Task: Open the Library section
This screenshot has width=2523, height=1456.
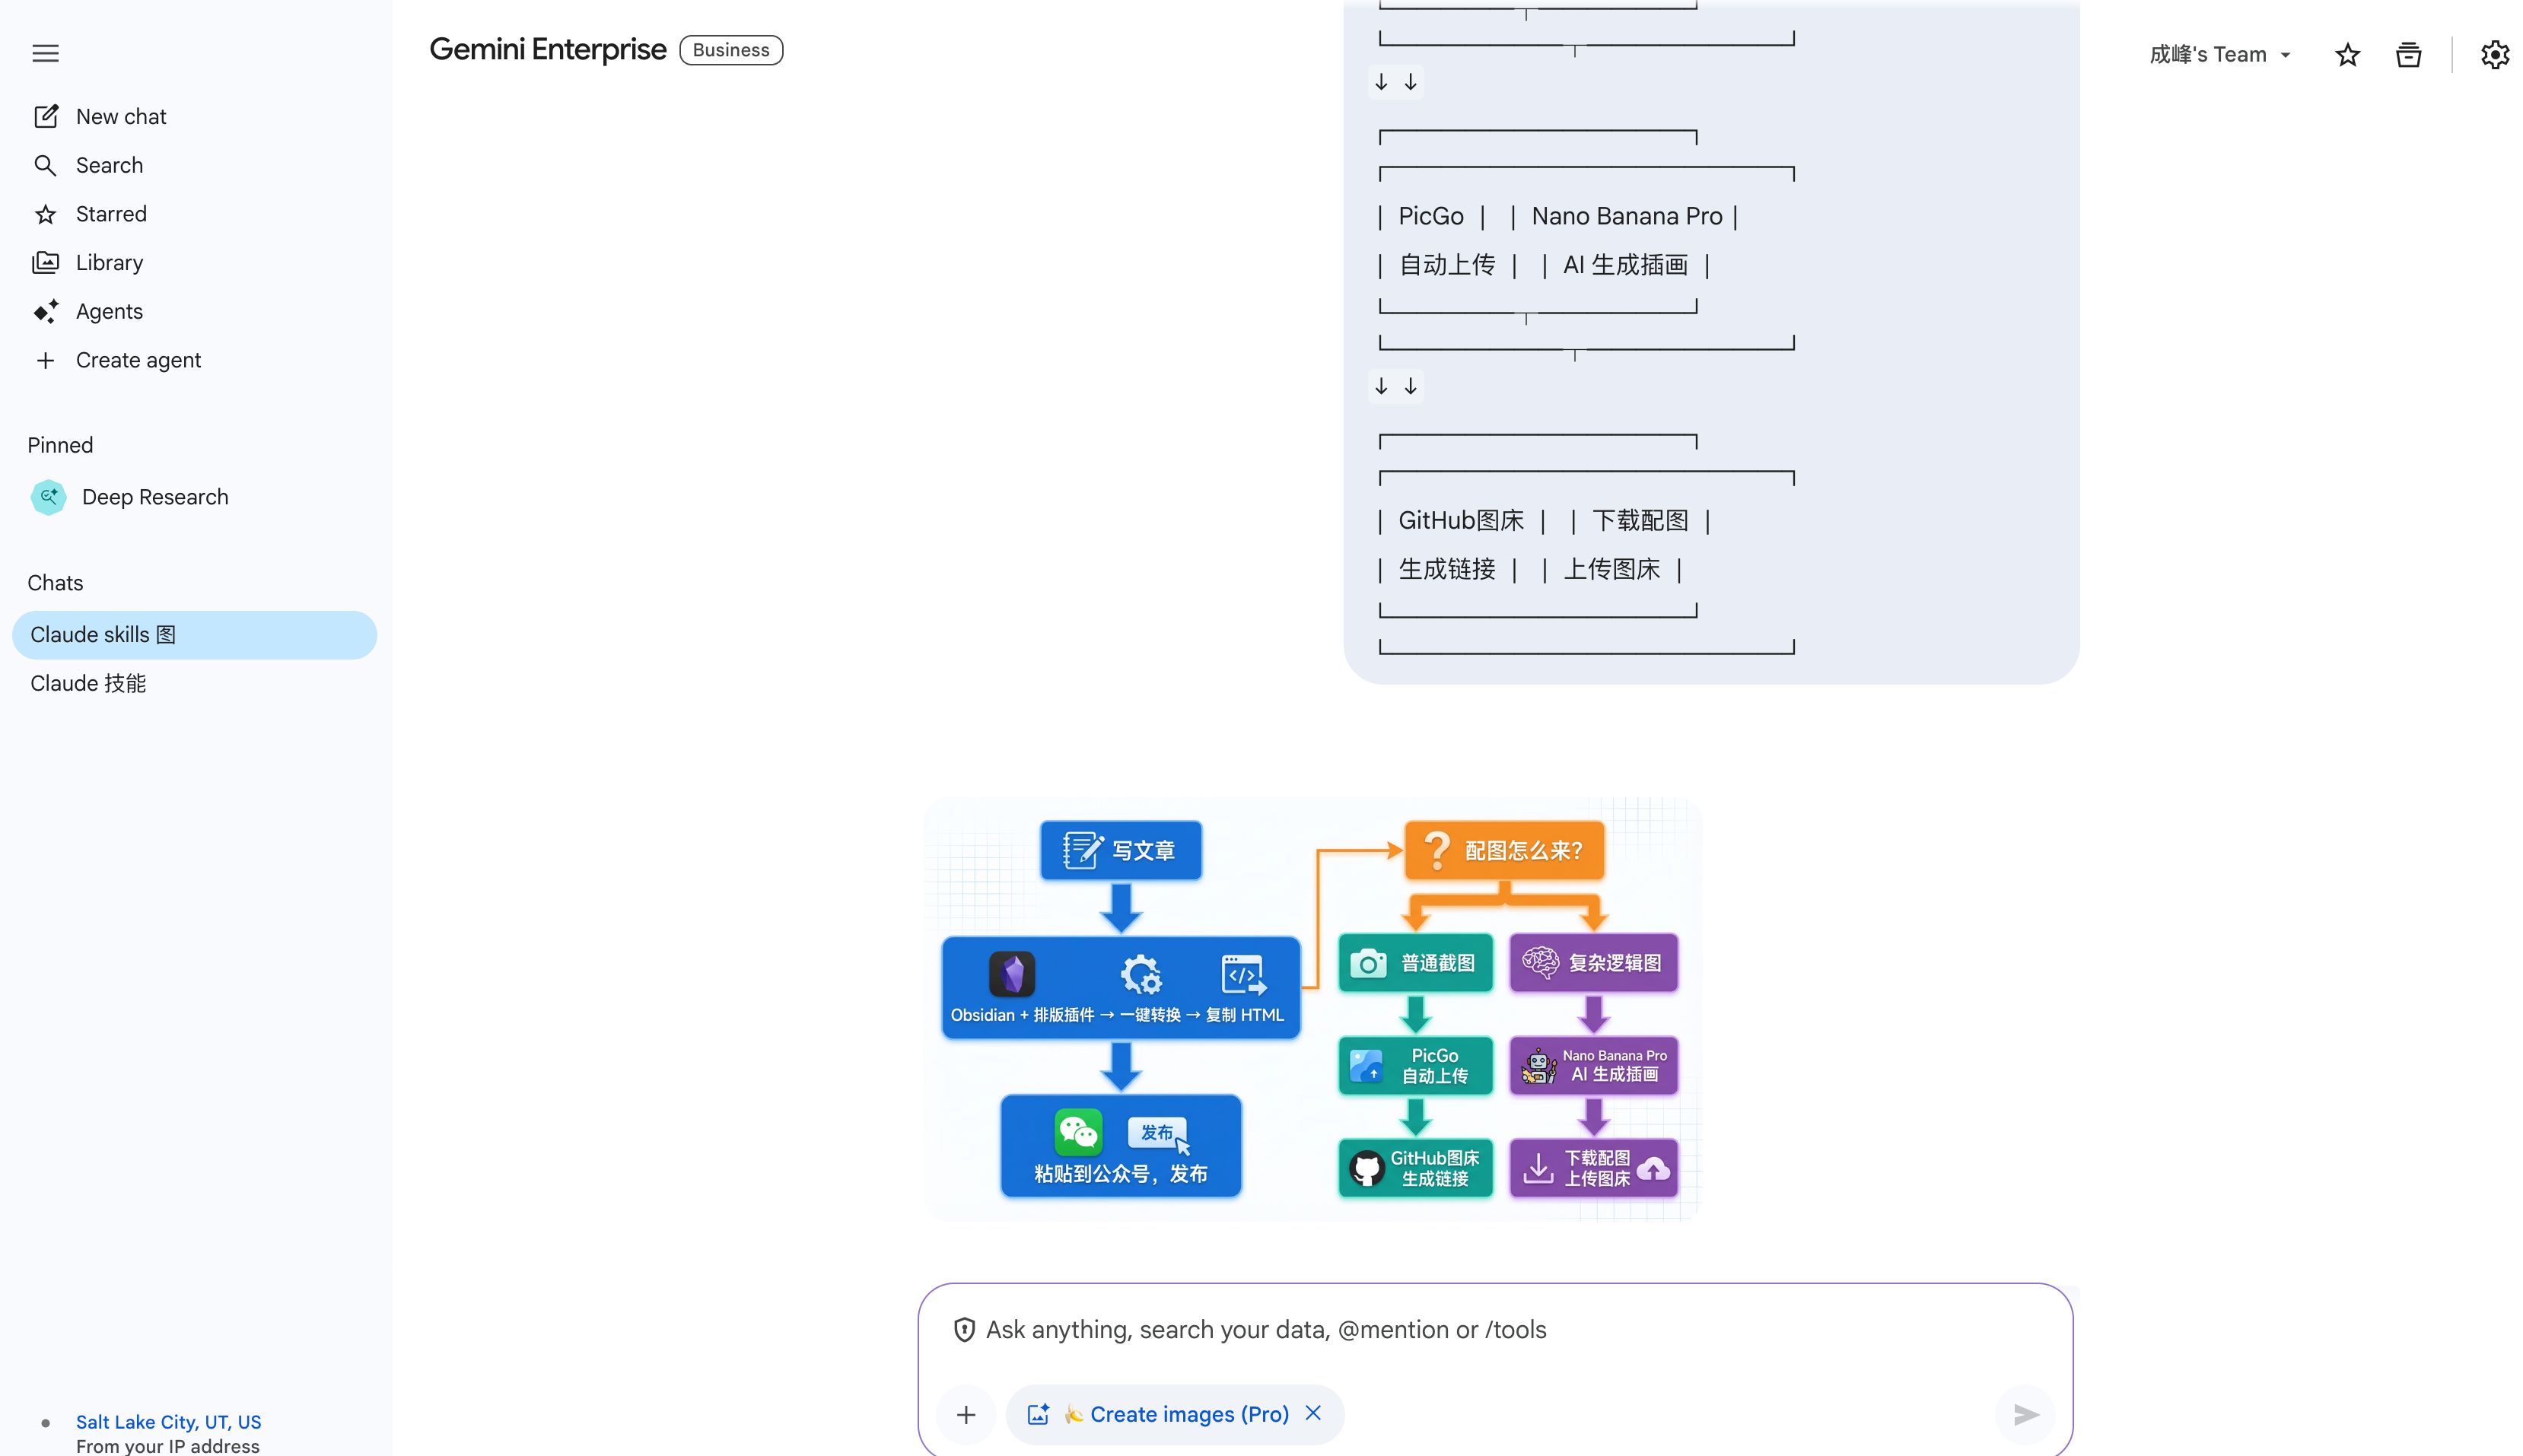Action: 108,262
